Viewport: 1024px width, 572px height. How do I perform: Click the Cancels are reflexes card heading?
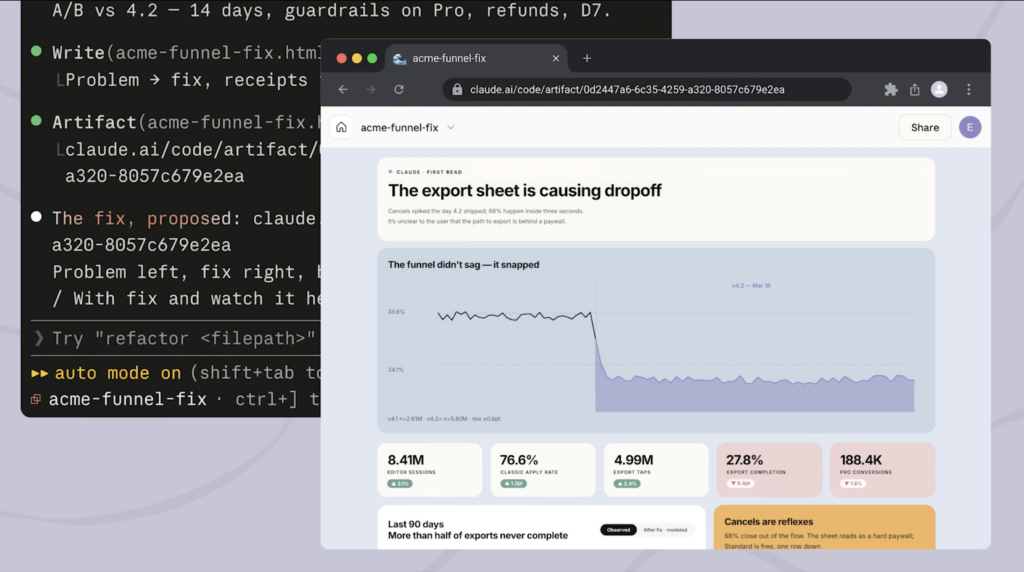tap(769, 522)
